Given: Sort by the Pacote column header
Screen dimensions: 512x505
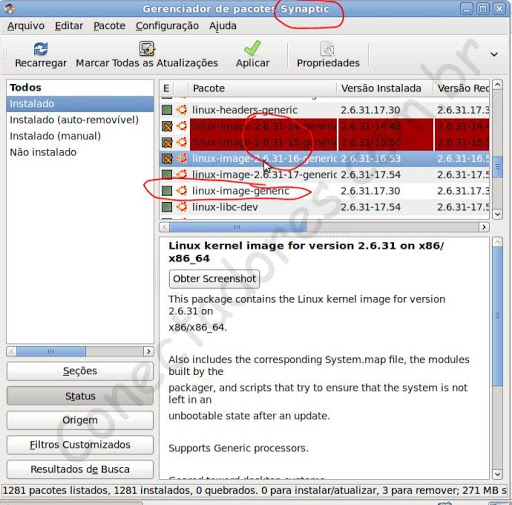Looking at the screenshot, I should 262,88.
